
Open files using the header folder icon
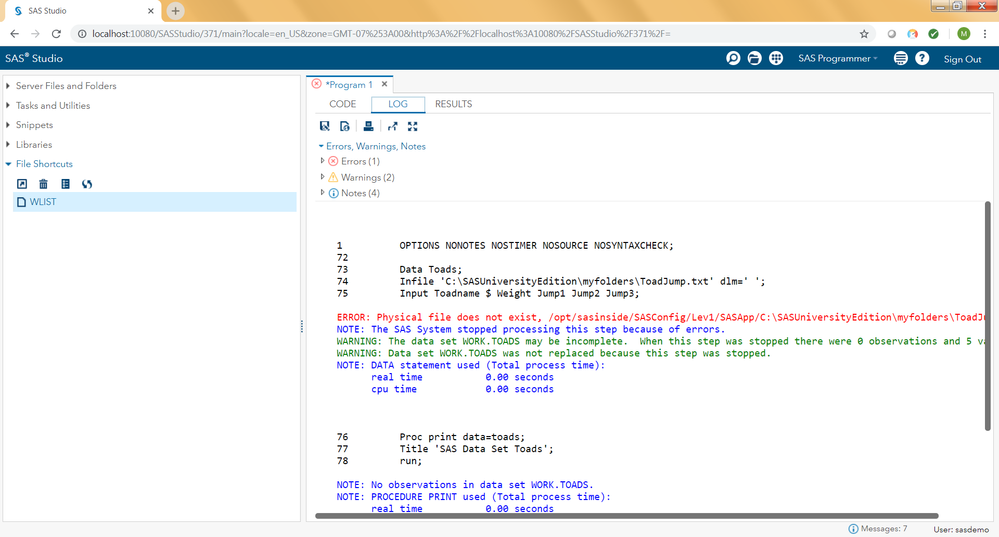point(754,59)
